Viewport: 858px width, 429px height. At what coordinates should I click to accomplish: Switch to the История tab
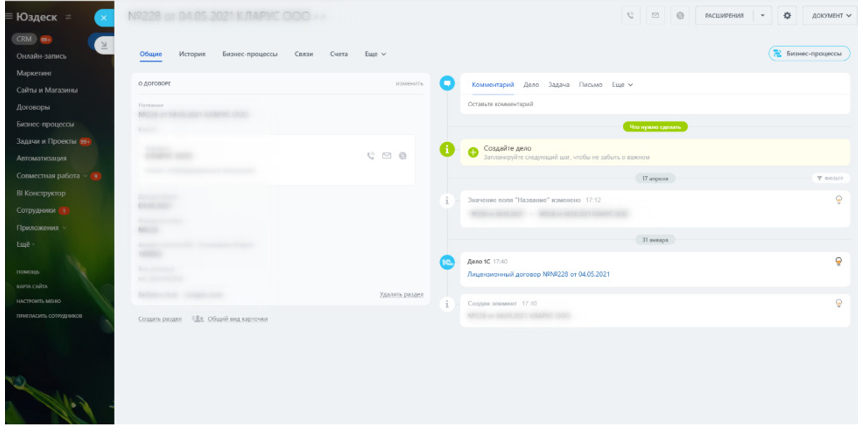[x=192, y=54]
